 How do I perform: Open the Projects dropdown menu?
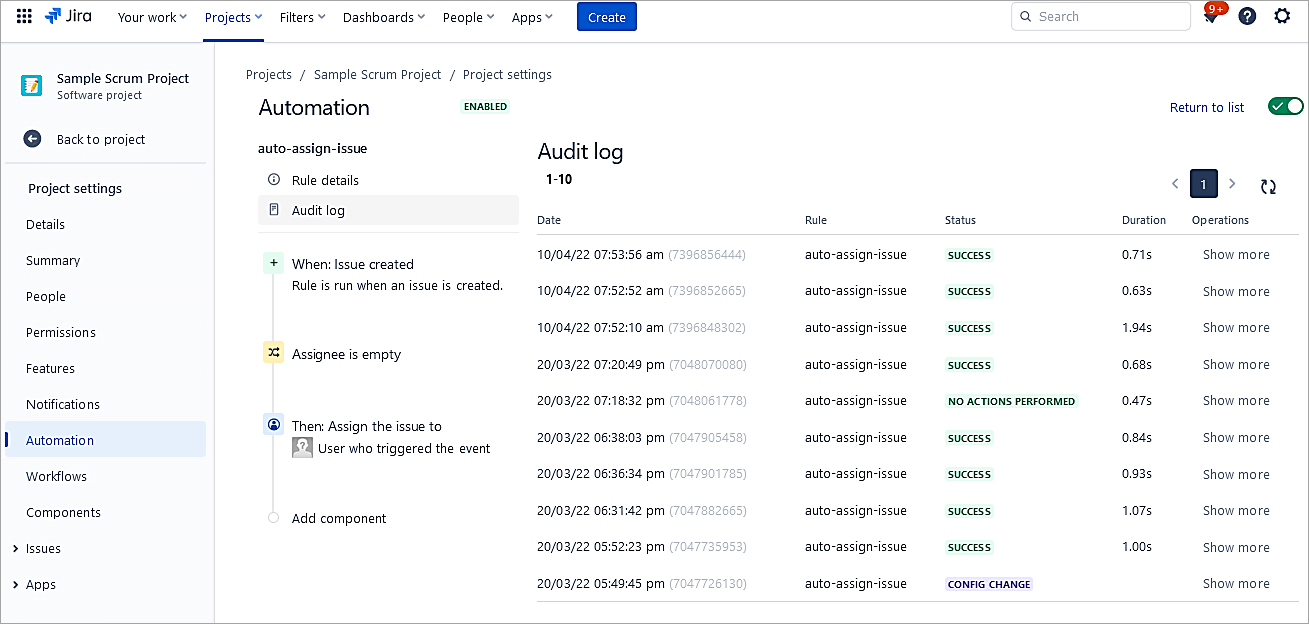click(x=233, y=17)
